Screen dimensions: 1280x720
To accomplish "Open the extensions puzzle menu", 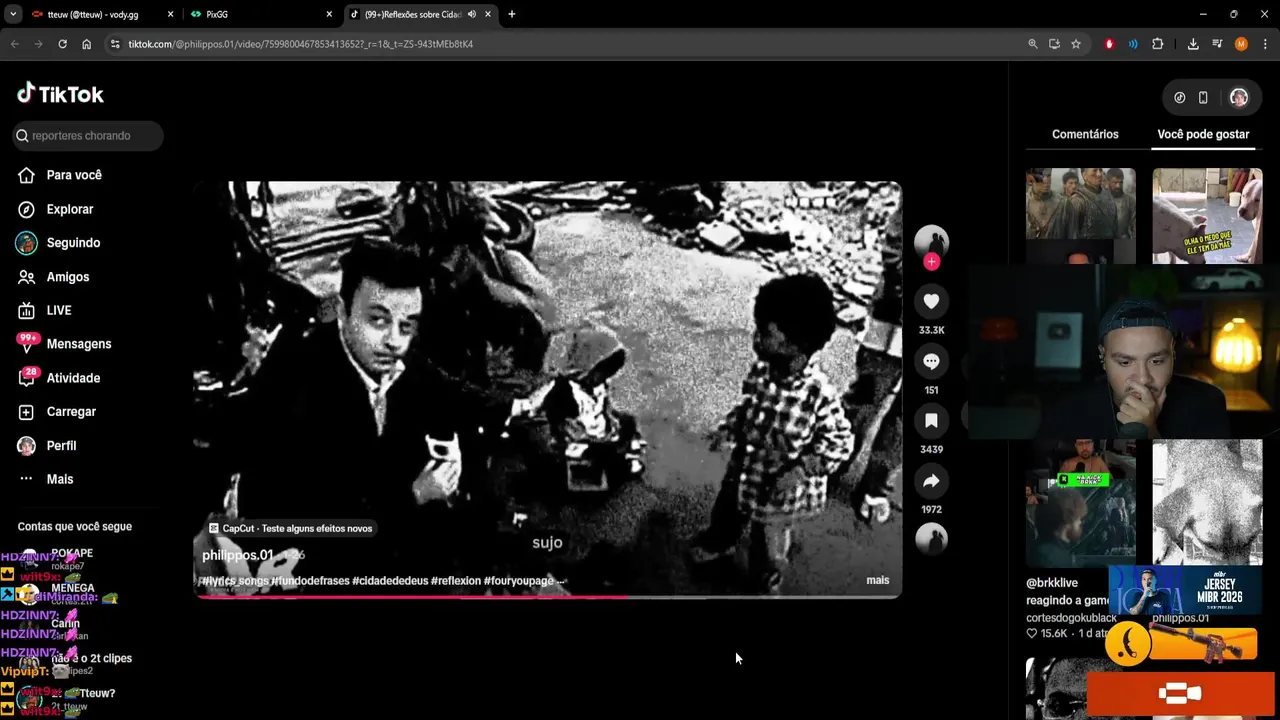I will pos(1158,44).
